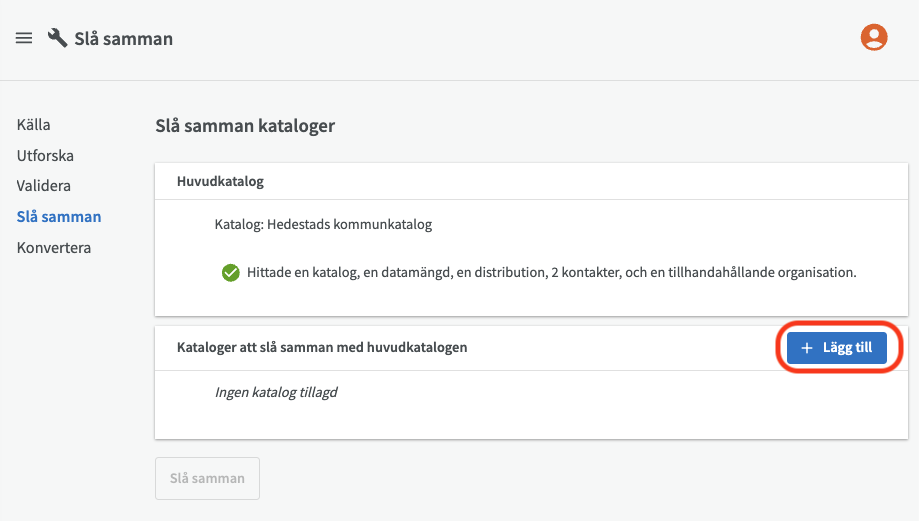Click the Huvudkatalog card header
This screenshot has height=521, width=919.
coord(220,181)
